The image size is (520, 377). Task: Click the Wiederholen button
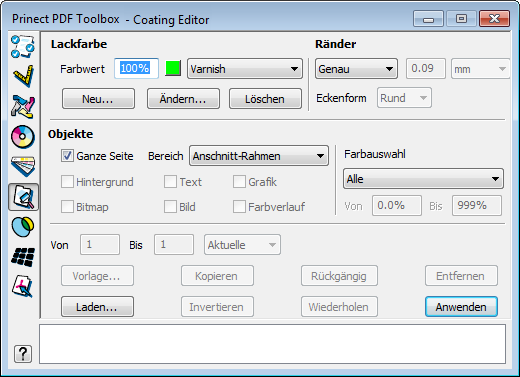pyautogui.click(x=339, y=307)
